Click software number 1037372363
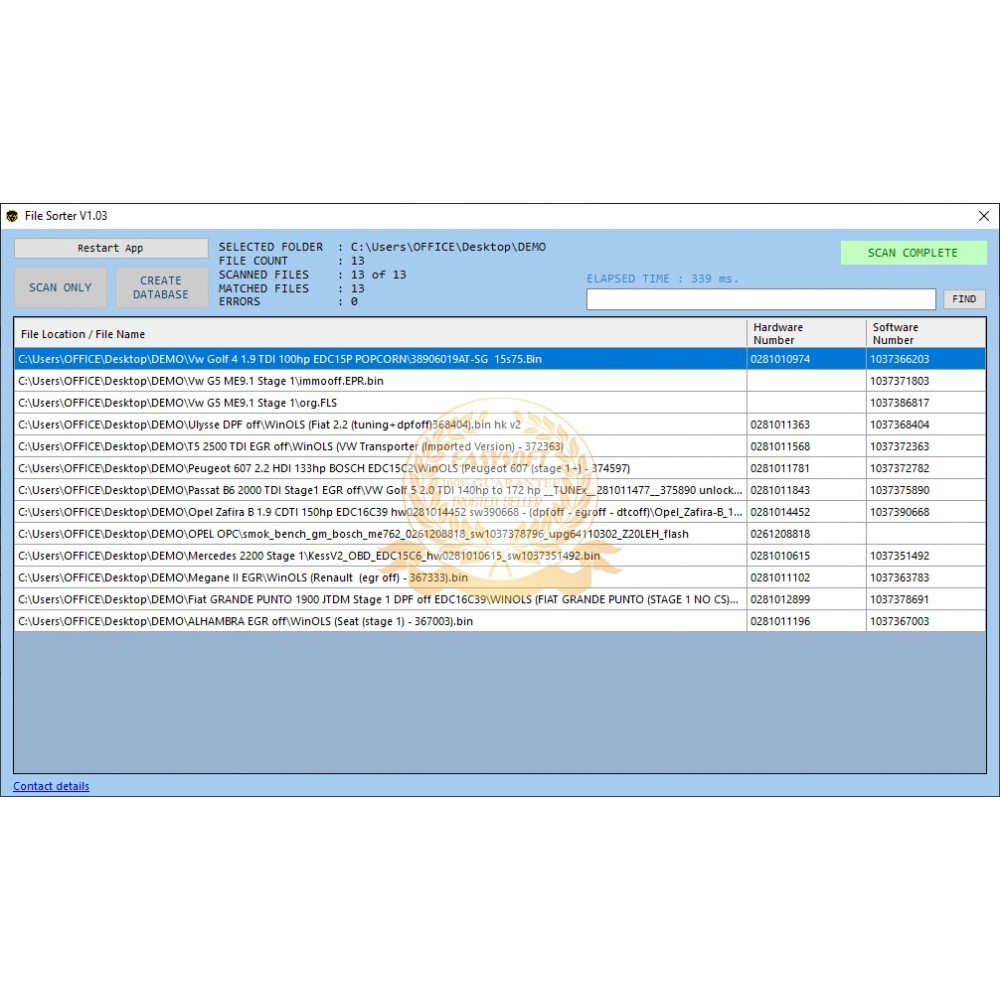The width and height of the screenshot is (1000, 1000). tap(900, 446)
